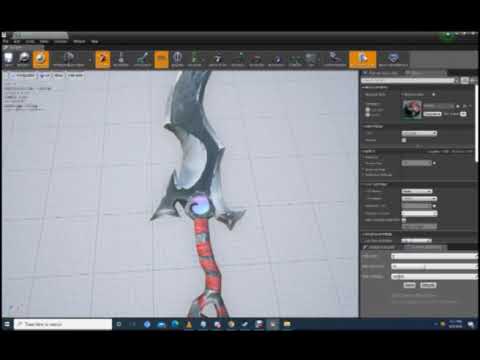Open the last dropdown at Details panel bottom

[x=416, y=240]
